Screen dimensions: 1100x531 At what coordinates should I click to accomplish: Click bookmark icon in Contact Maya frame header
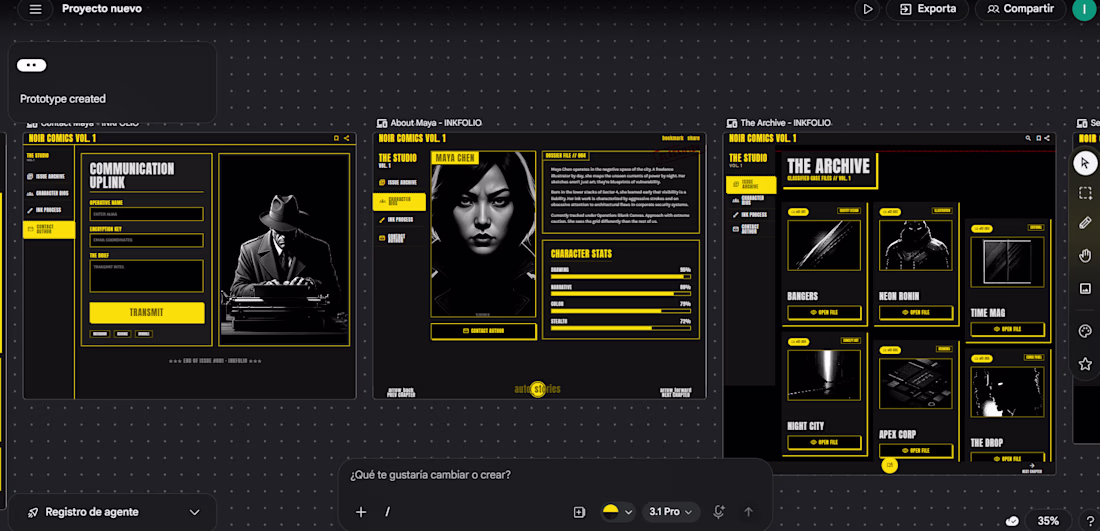click(336, 138)
